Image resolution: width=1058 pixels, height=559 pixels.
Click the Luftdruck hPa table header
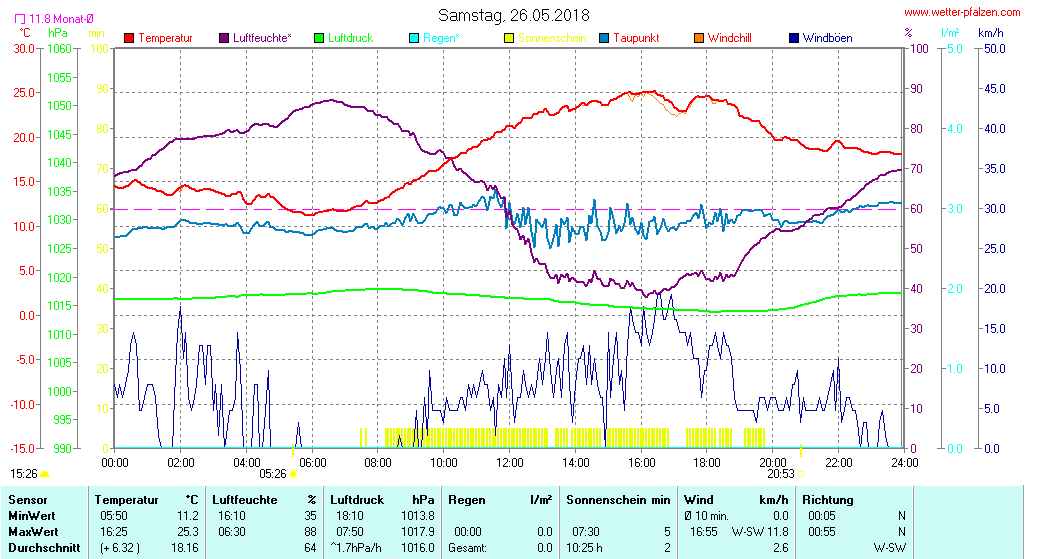pos(382,500)
